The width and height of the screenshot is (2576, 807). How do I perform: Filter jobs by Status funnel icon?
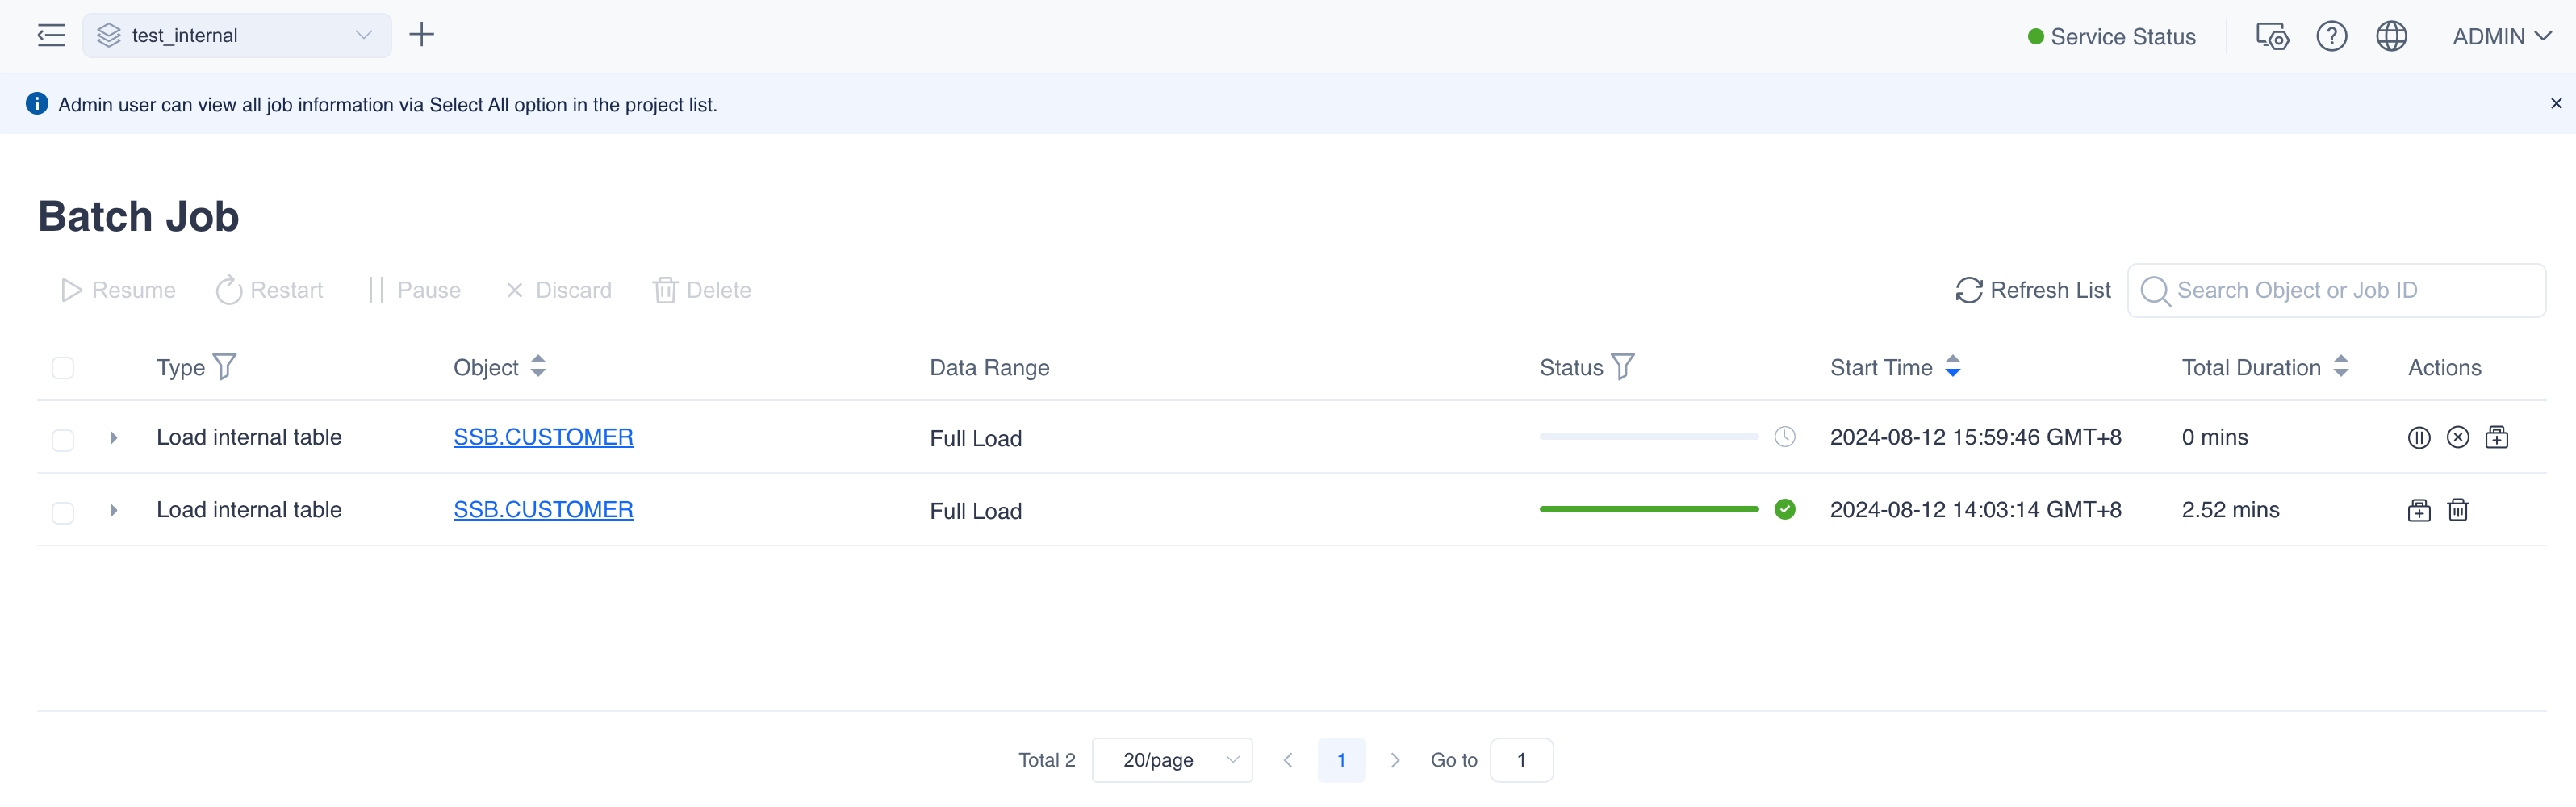coord(1623,367)
